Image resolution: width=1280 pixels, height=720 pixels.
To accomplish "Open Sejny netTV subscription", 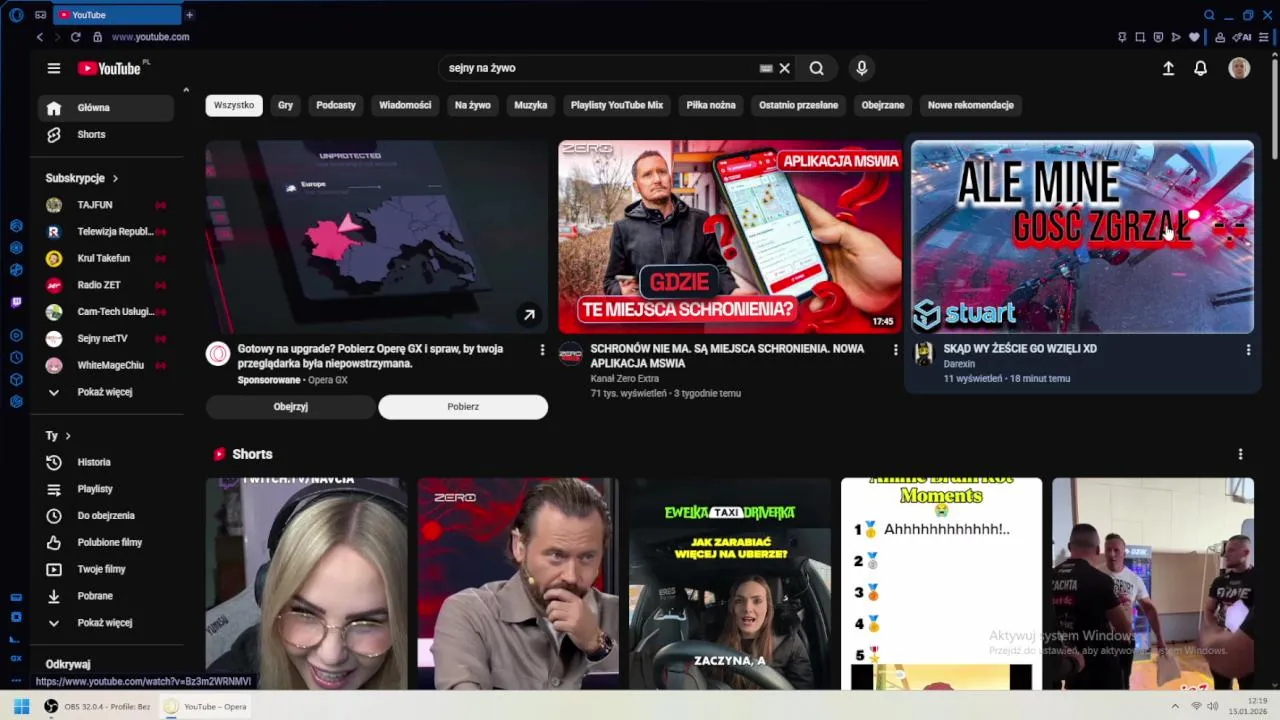I will pos(106,338).
